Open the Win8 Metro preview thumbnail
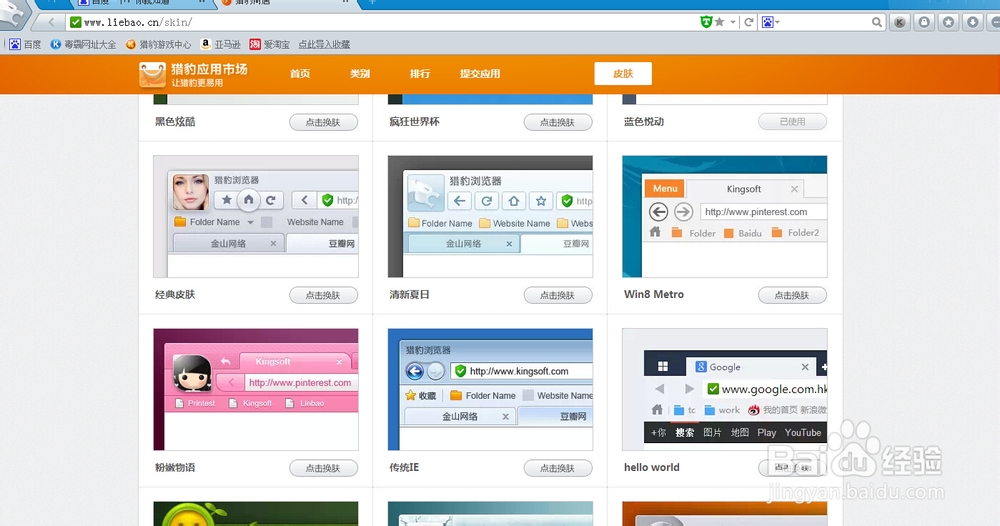Screen dimensions: 1000x526 724,217
